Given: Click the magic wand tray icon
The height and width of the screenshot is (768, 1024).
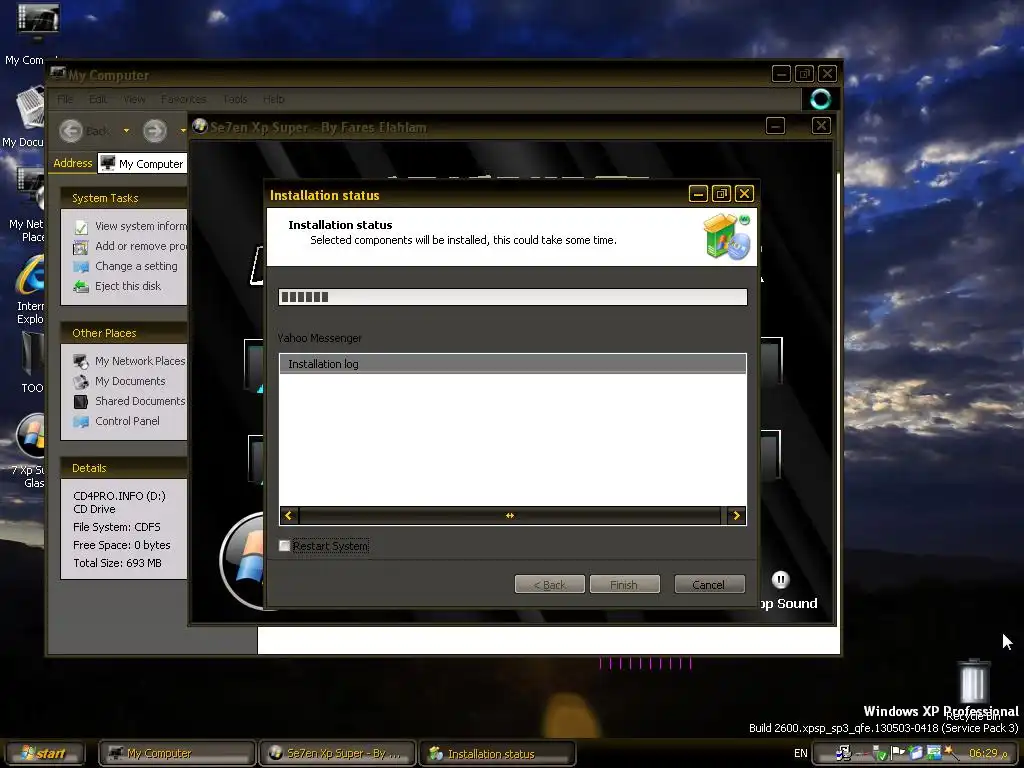Looking at the screenshot, I should click(952, 753).
